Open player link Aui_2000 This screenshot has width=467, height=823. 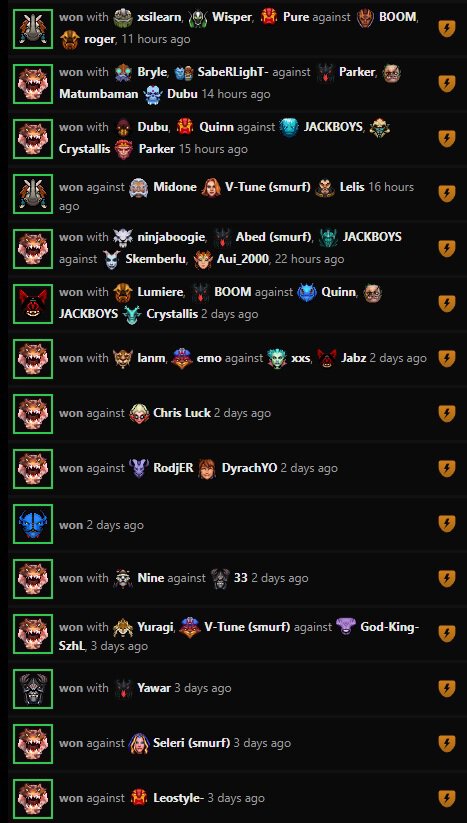(242, 259)
